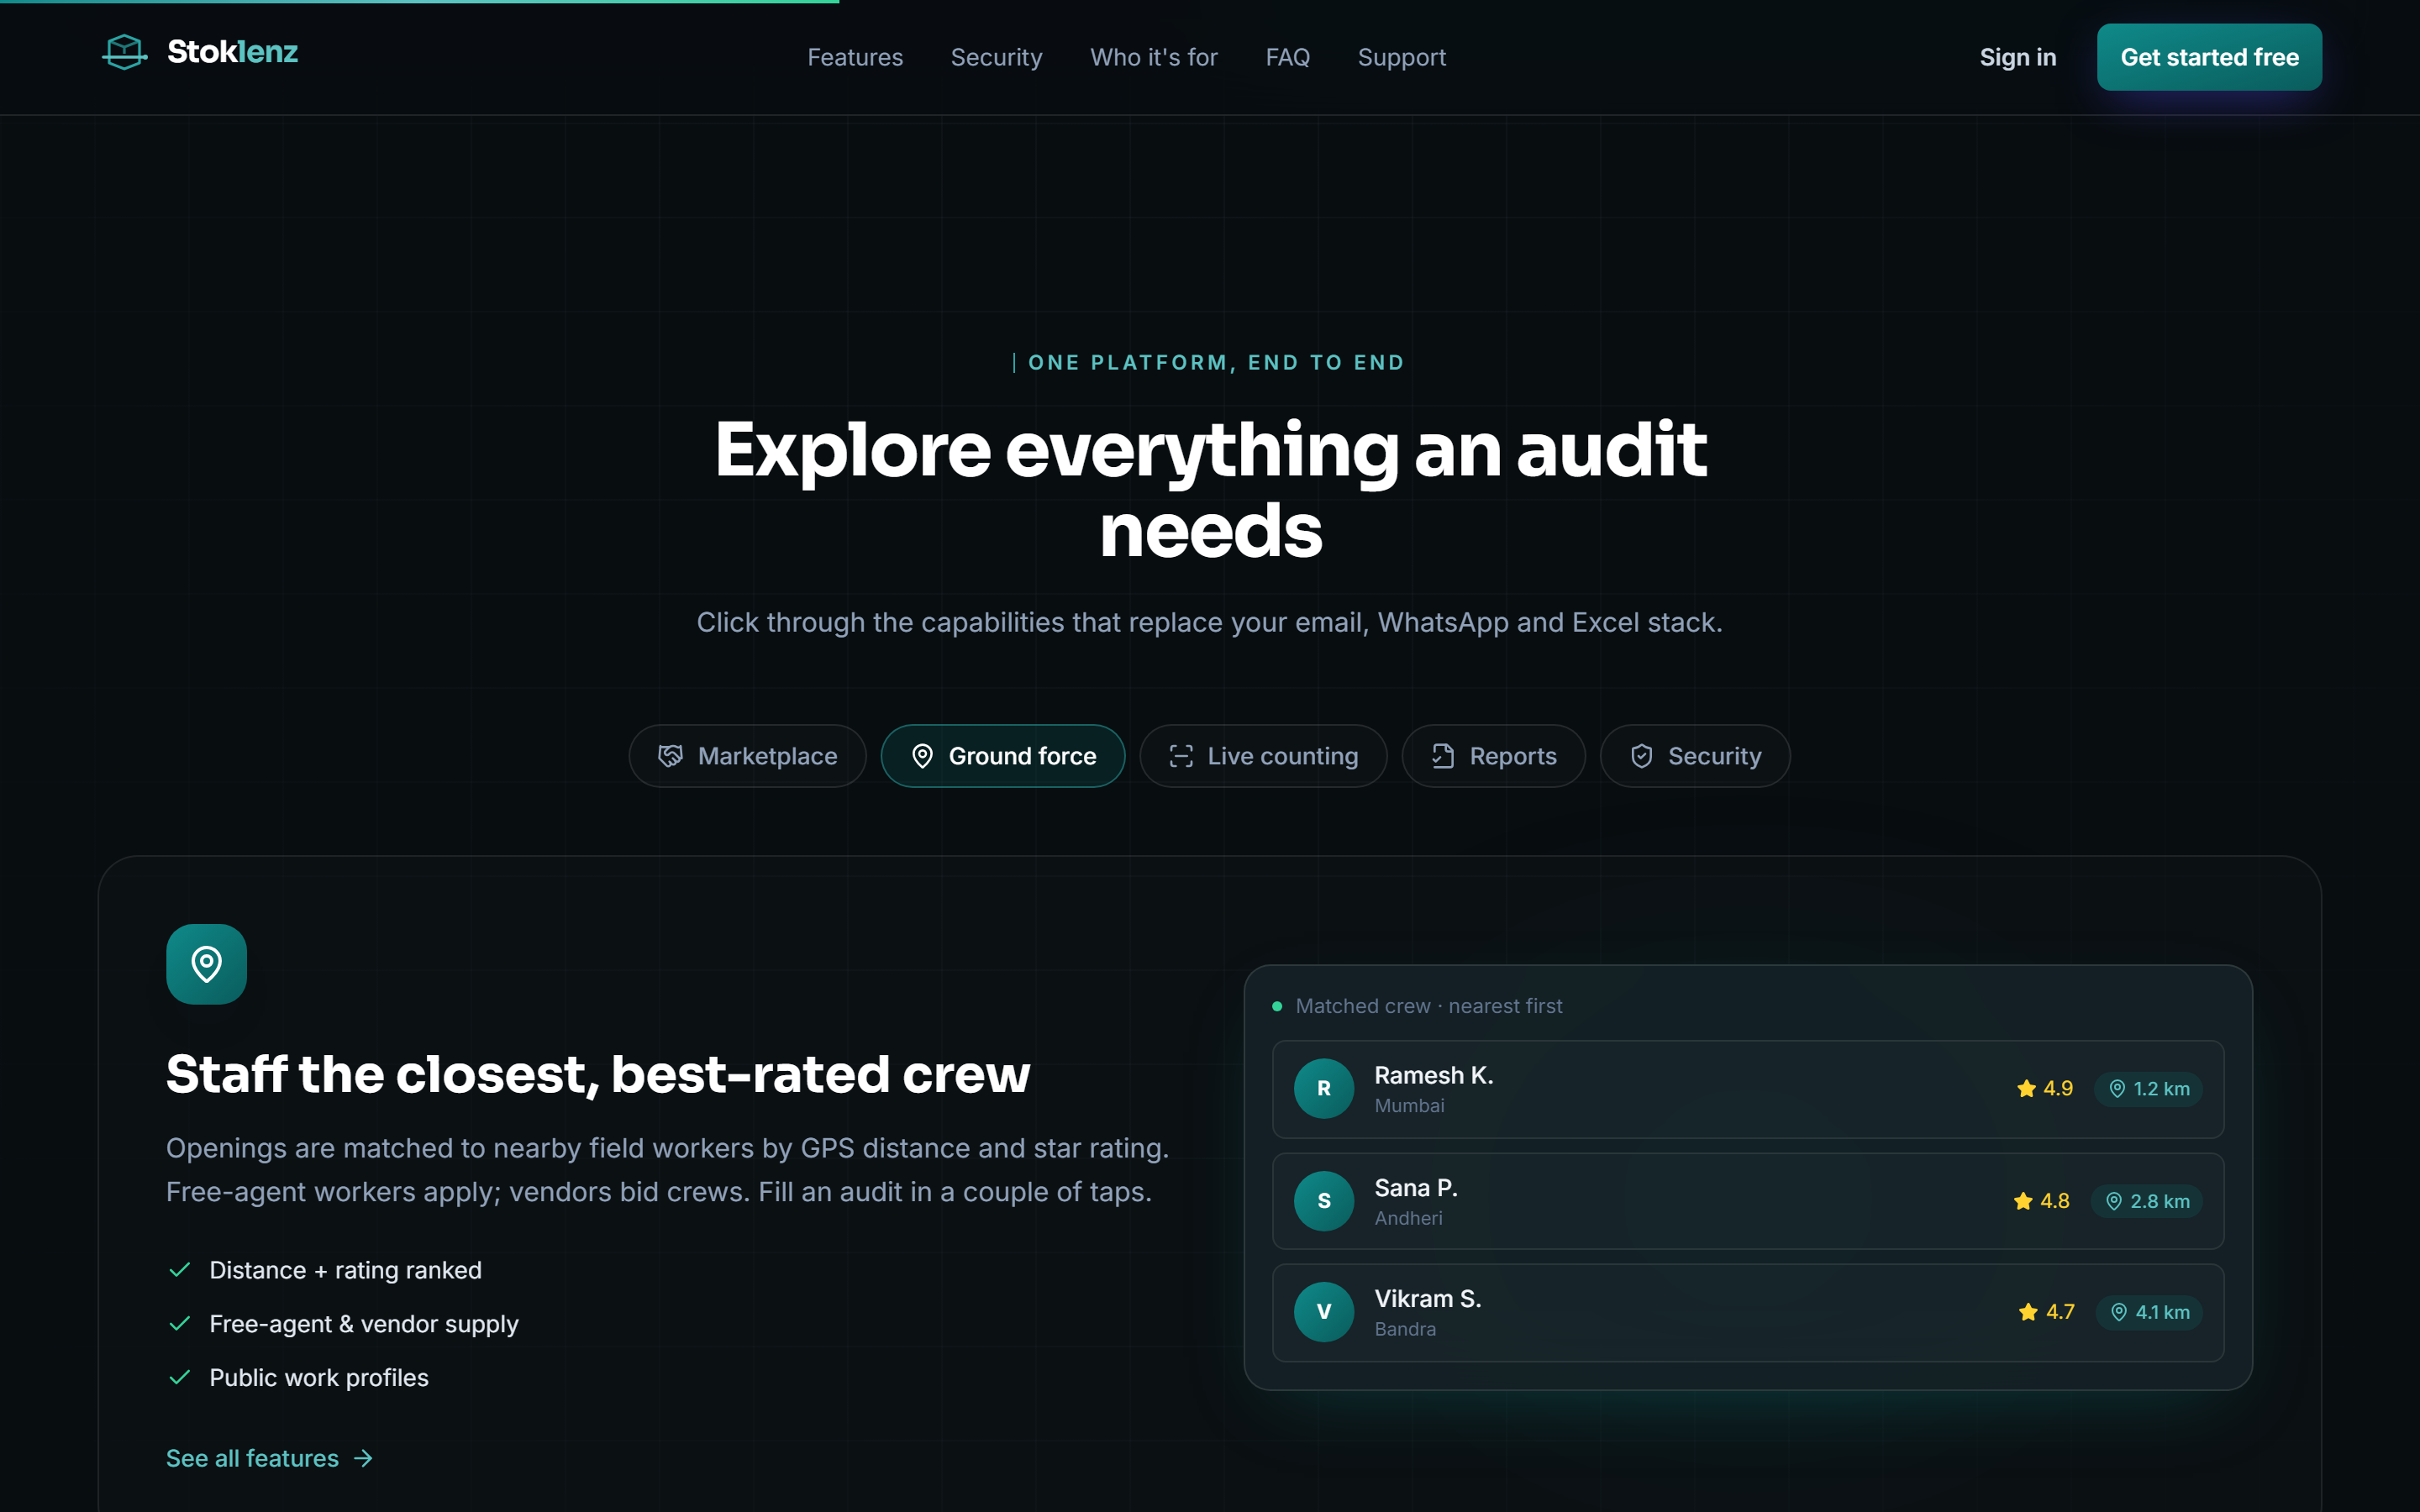Follow the See all features link
2420x1512 pixels.
point(270,1459)
